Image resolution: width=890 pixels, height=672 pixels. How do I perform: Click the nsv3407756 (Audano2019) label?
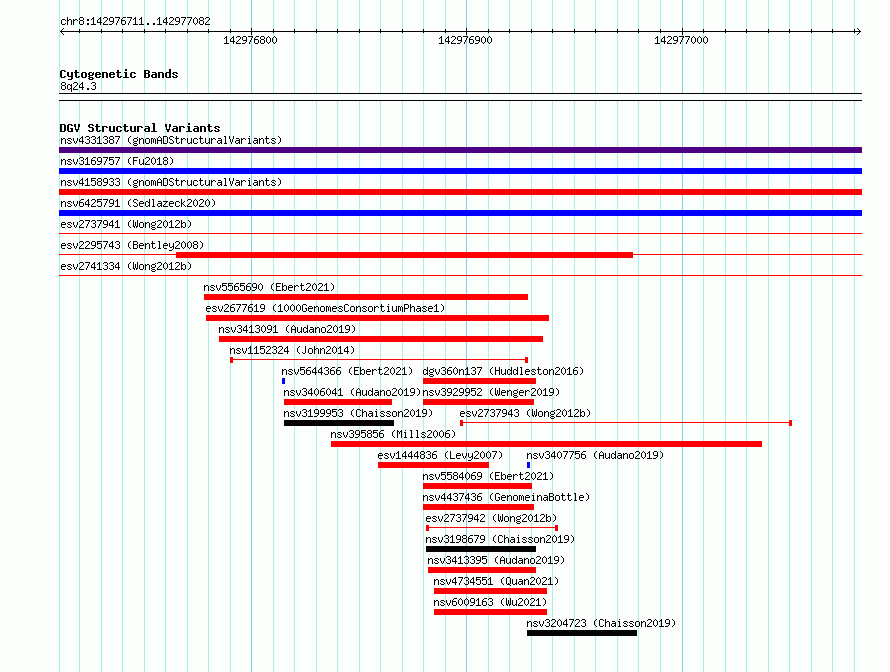595,455
